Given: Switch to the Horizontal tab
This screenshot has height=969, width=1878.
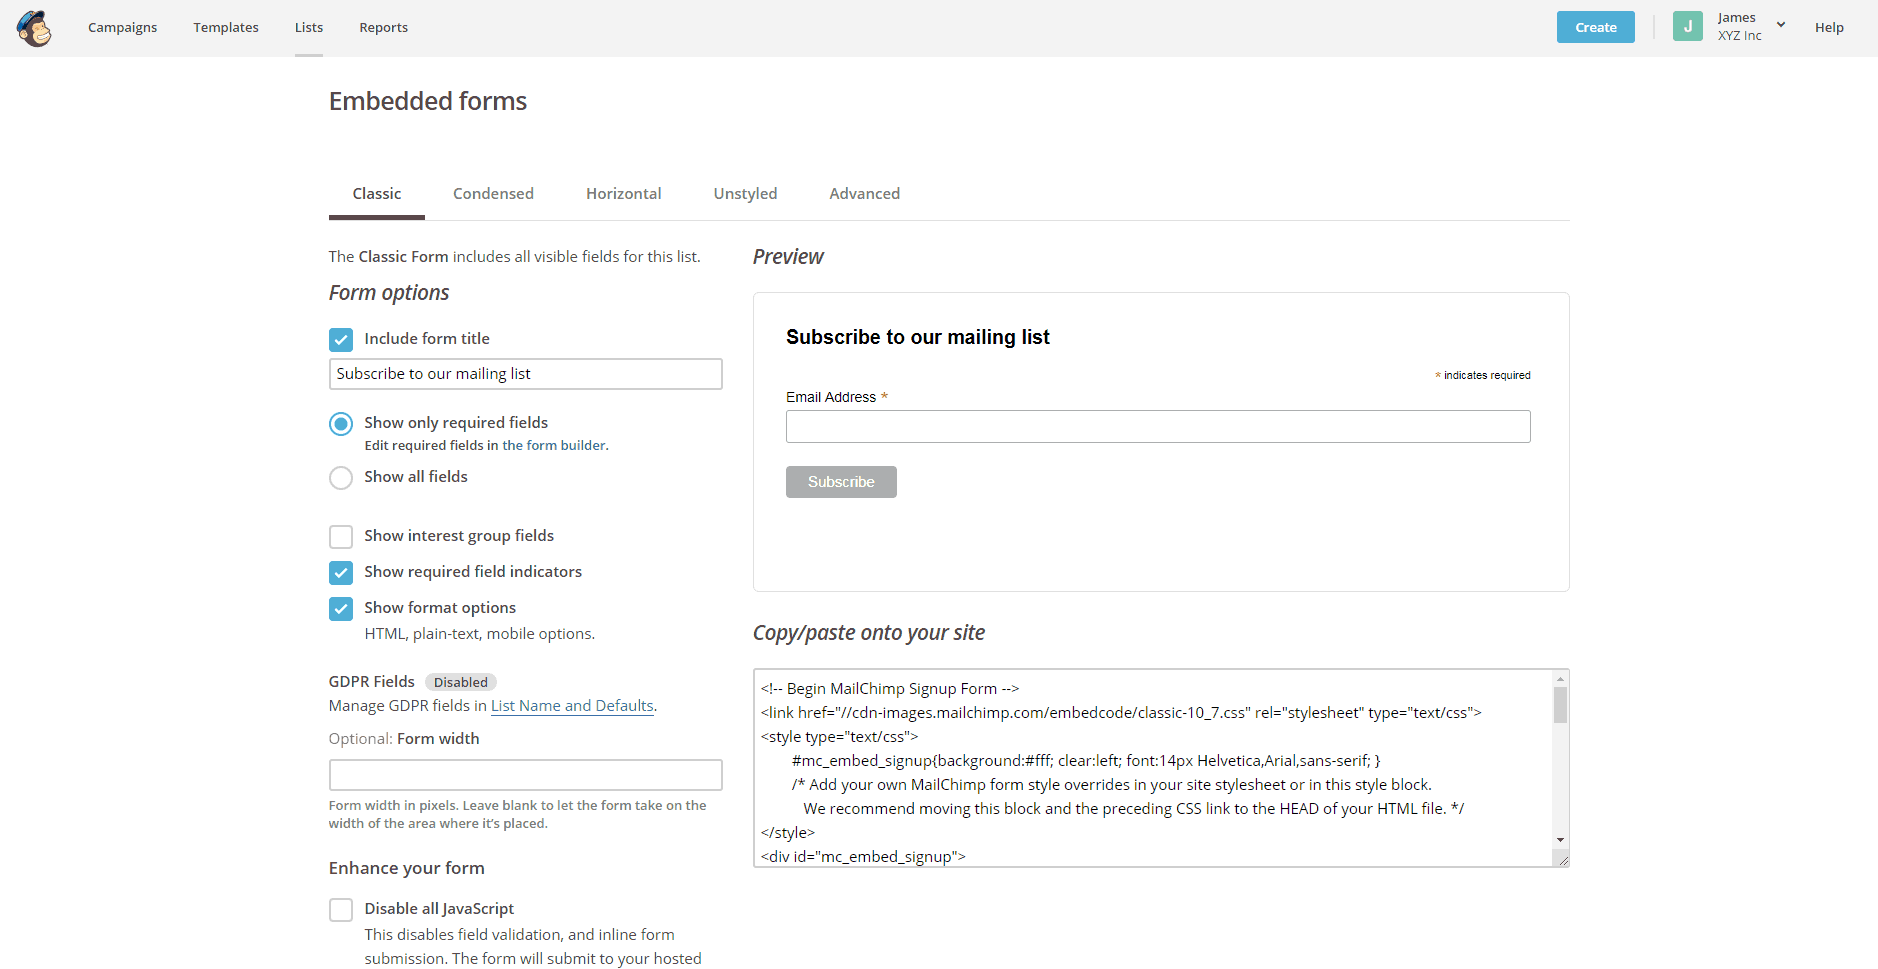Looking at the screenshot, I should pyautogui.click(x=623, y=194).
